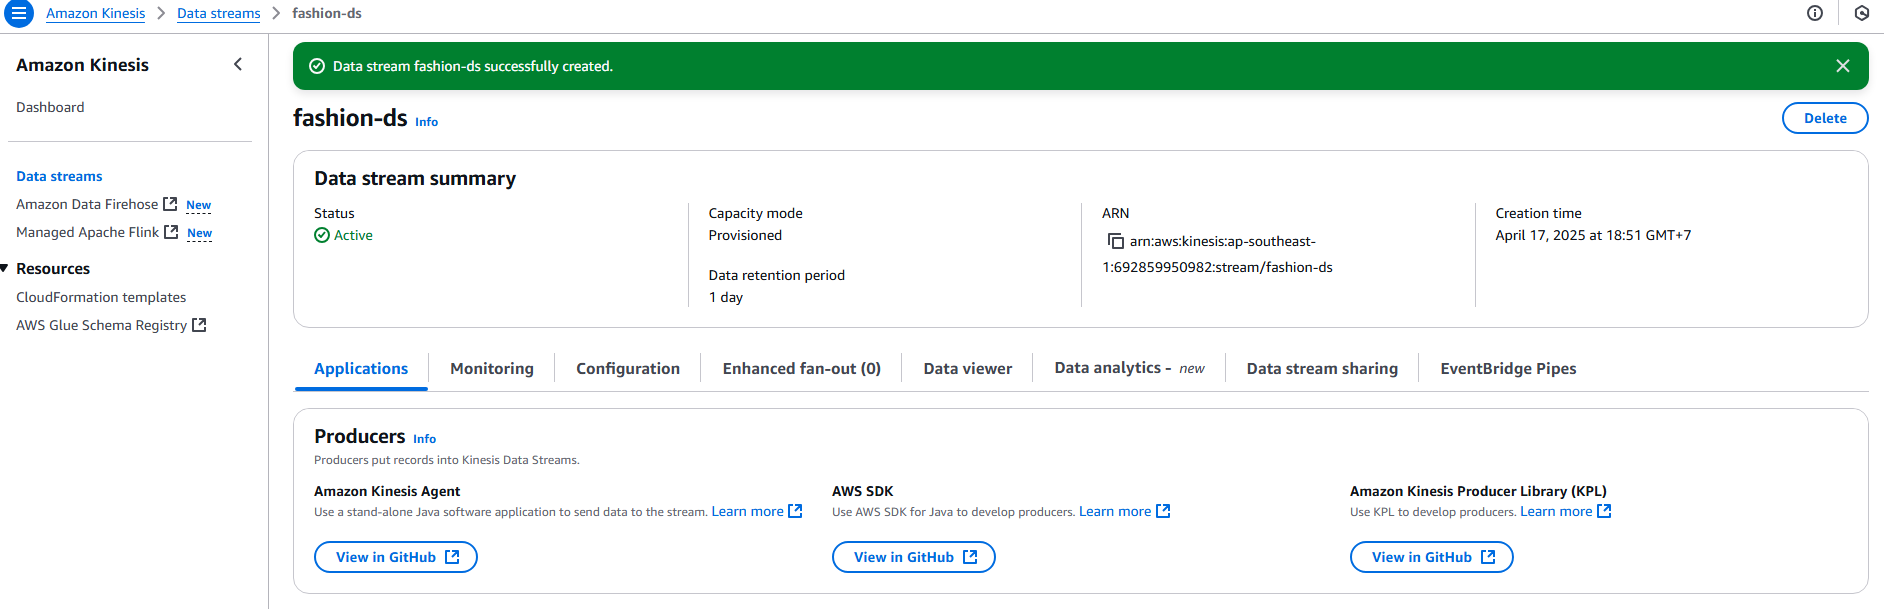Click Info link next to Producers heading
The height and width of the screenshot is (609, 1884).
(425, 439)
